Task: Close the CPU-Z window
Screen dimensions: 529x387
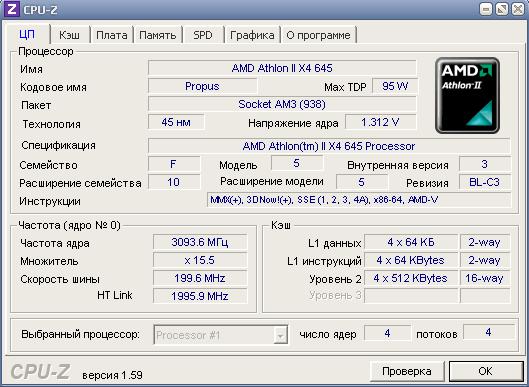Action: point(518,9)
